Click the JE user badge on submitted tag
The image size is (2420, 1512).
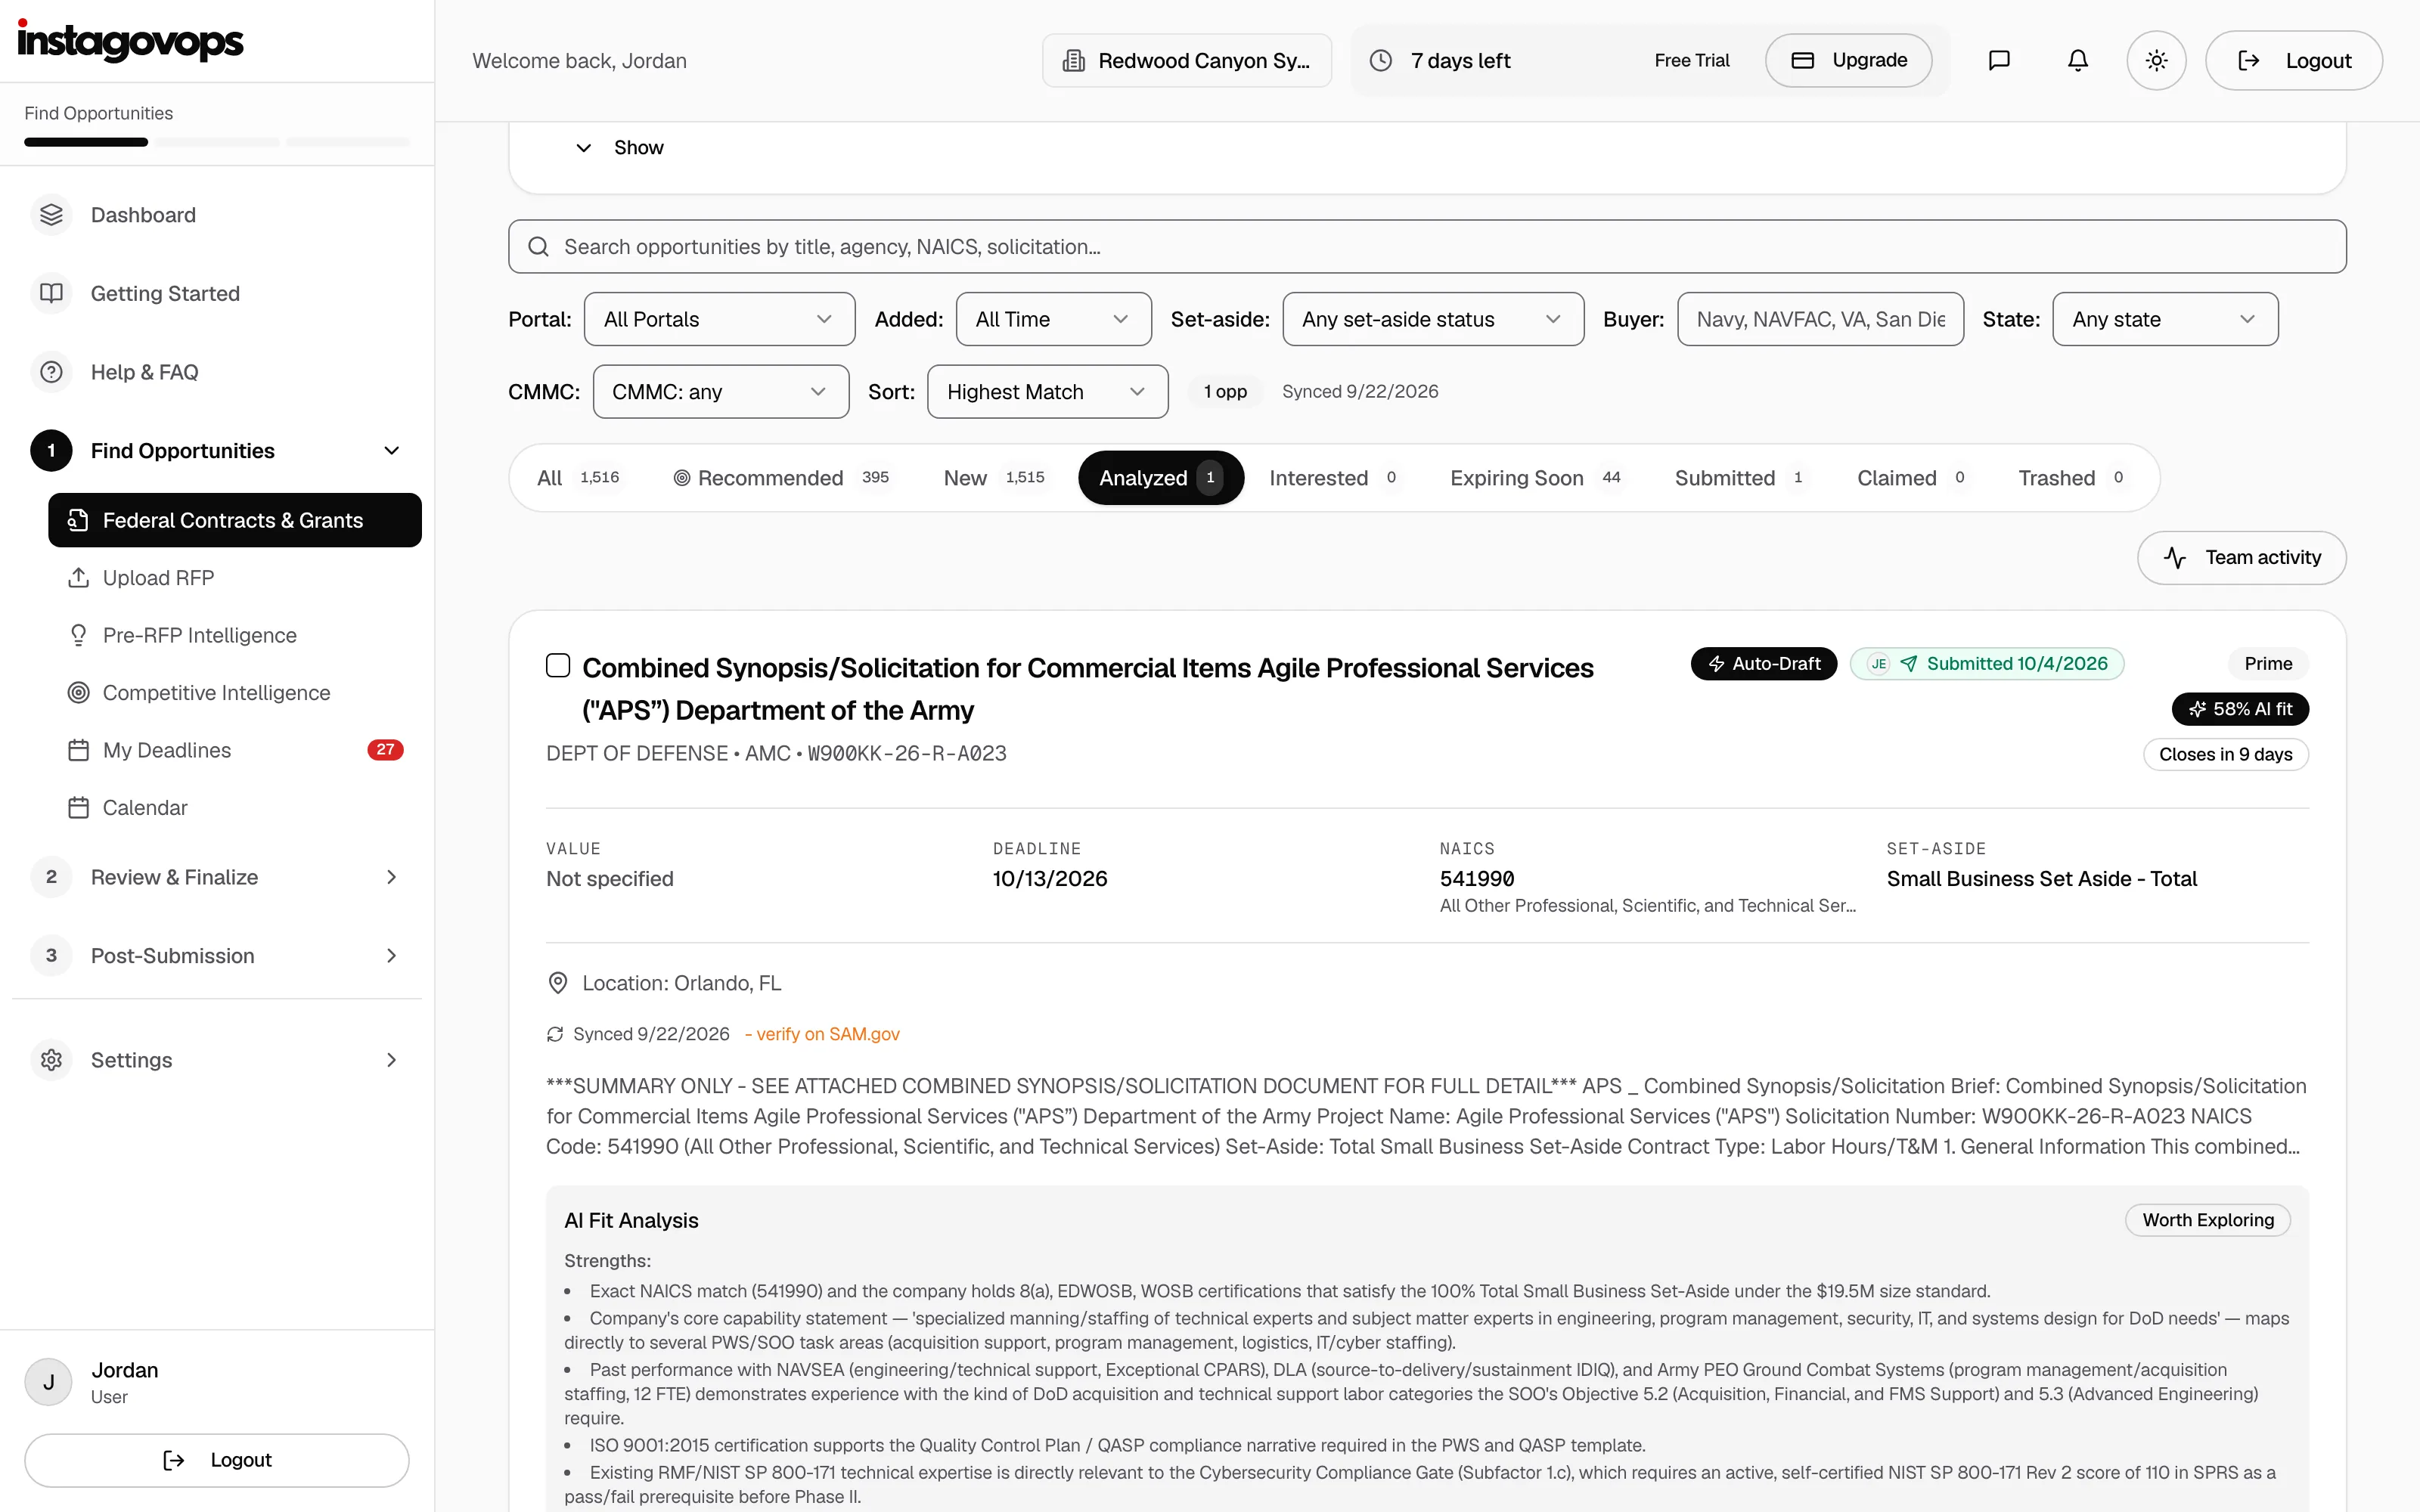coord(1879,664)
